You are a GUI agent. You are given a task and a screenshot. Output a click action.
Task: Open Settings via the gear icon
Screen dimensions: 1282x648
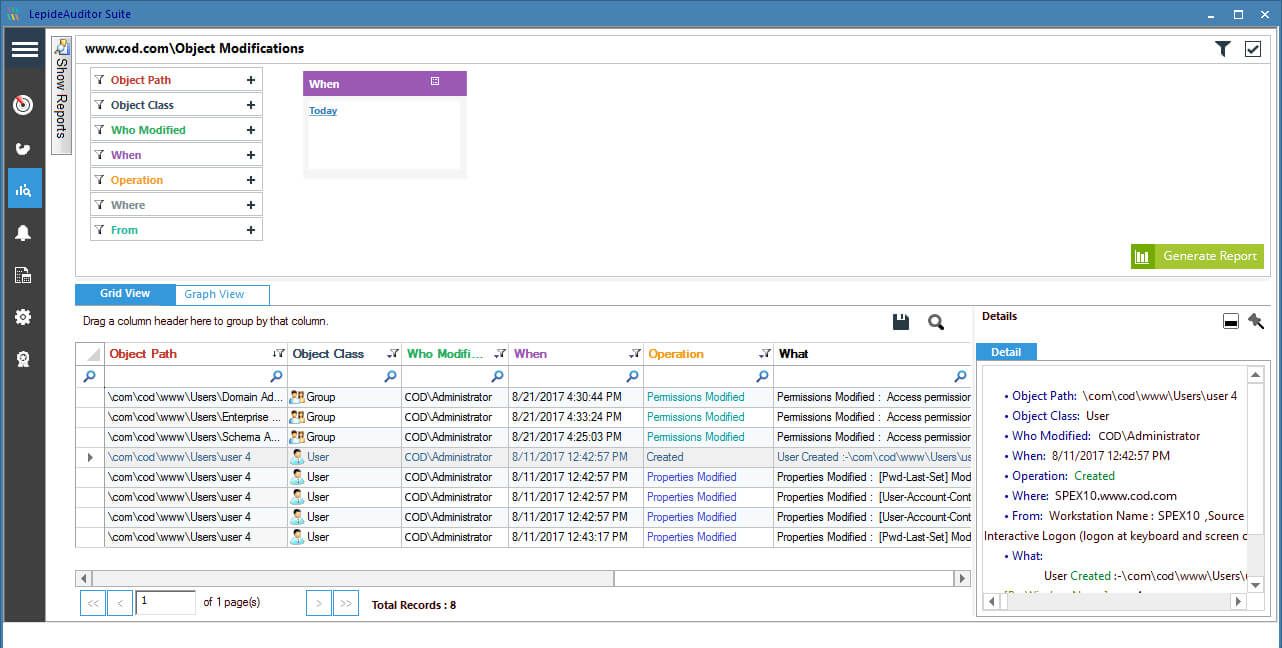(23, 316)
